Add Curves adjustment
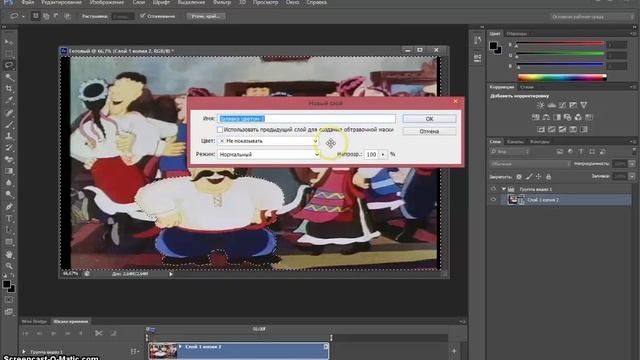Screen dimensions: 640x360 tap(562, 105)
